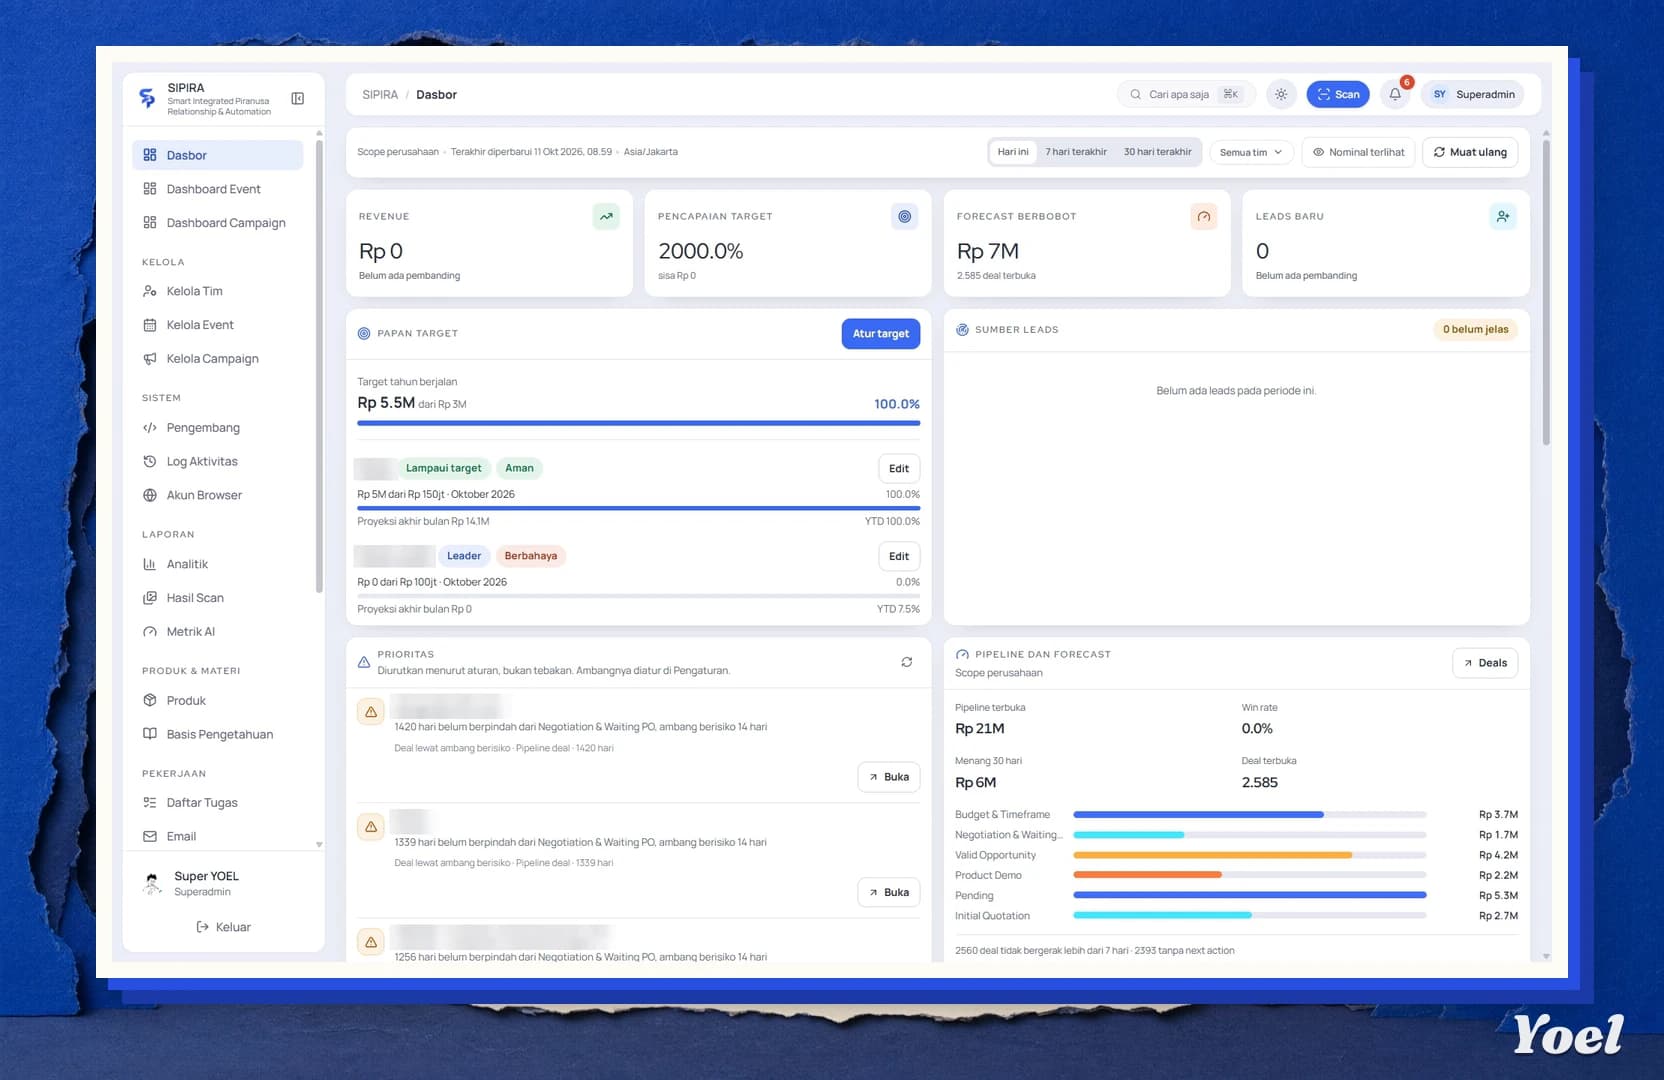Viewport: 1664px width, 1080px height.
Task: Select the 'Hari ini' period tab
Action: (x=1013, y=152)
